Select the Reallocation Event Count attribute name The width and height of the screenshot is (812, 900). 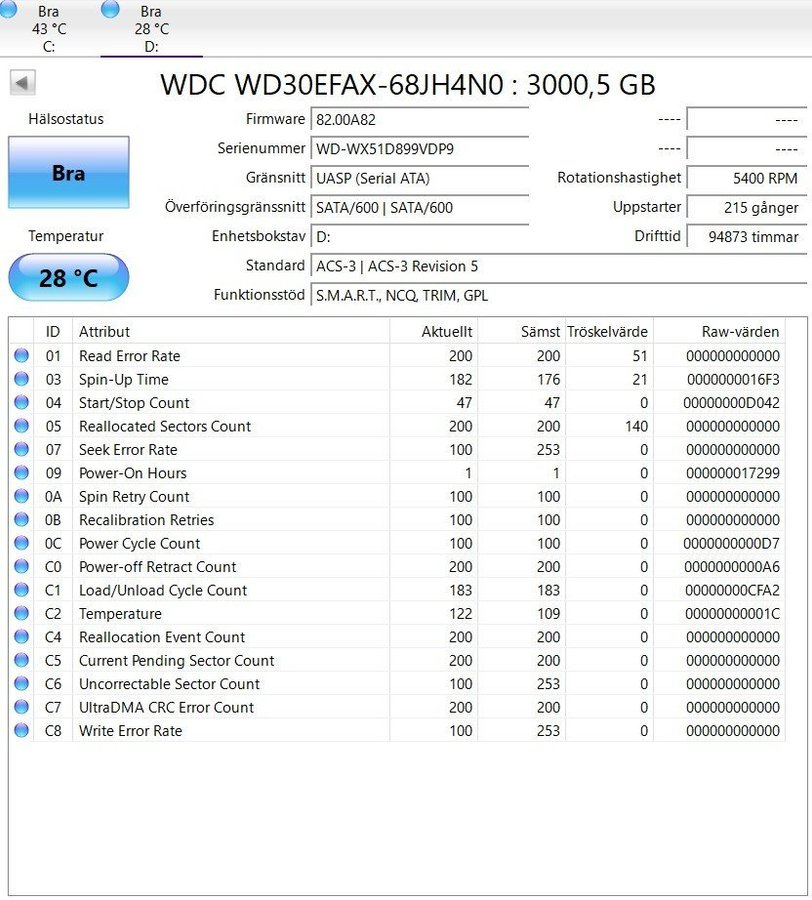pyautogui.click(x=162, y=637)
